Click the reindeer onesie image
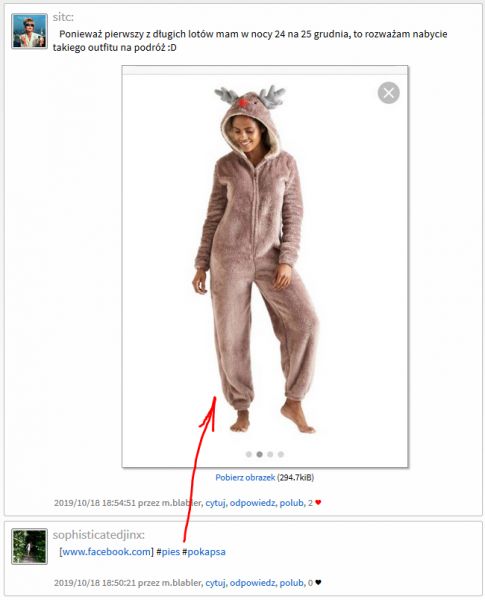The width and height of the screenshot is (485, 600). pyautogui.click(x=256, y=258)
